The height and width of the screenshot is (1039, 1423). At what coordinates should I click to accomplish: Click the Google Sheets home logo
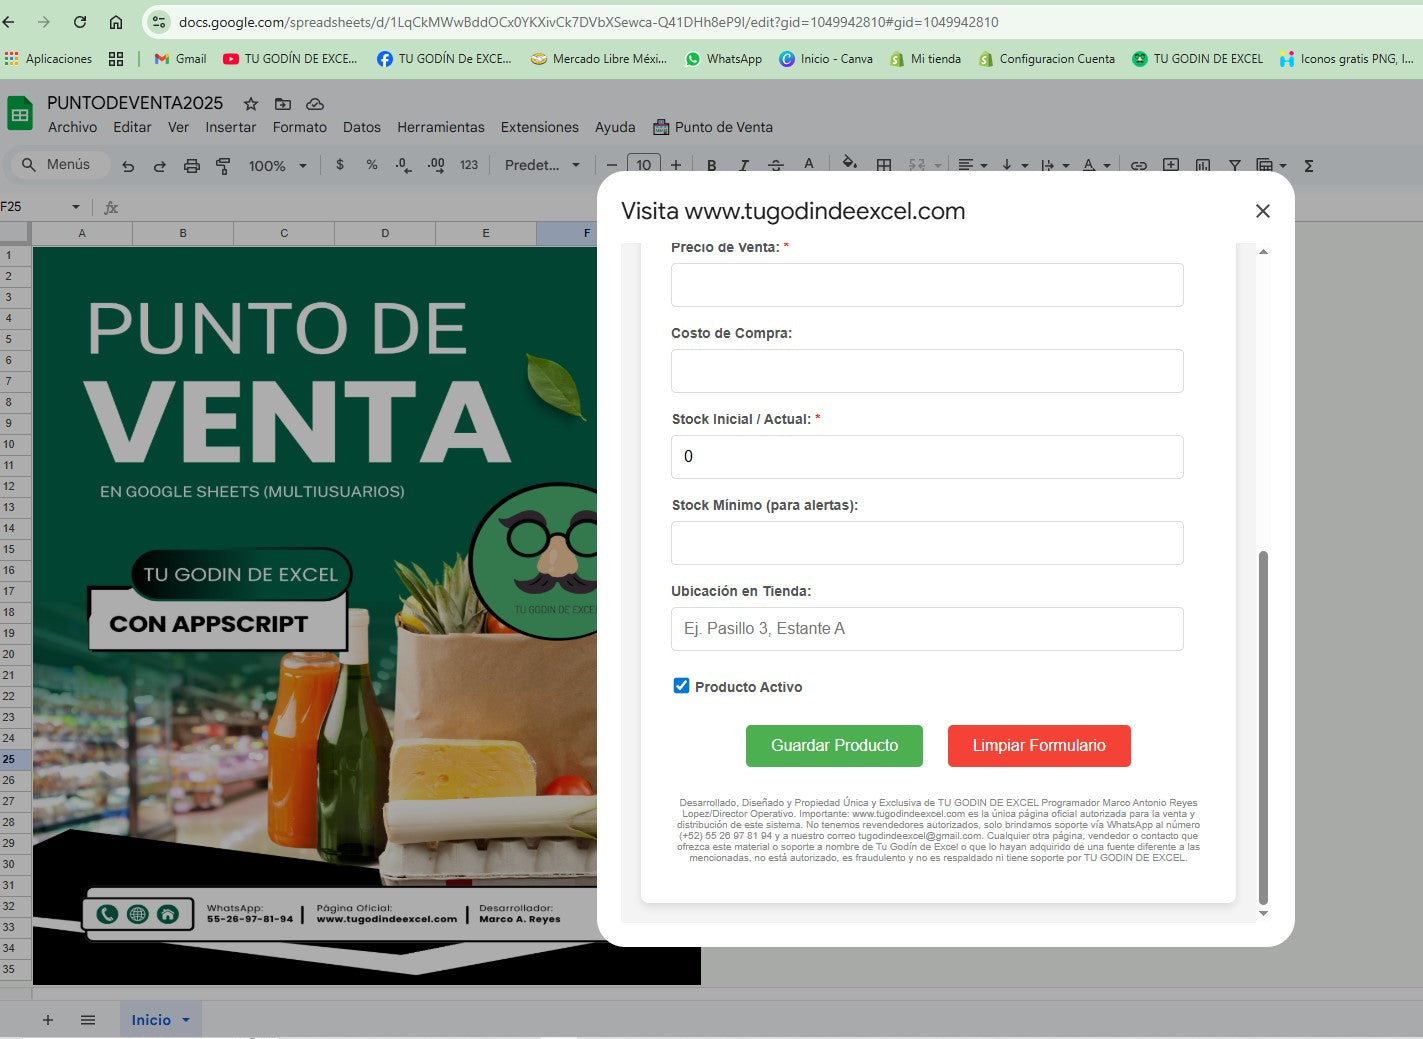pyautogui.click(x=20, y=113)
